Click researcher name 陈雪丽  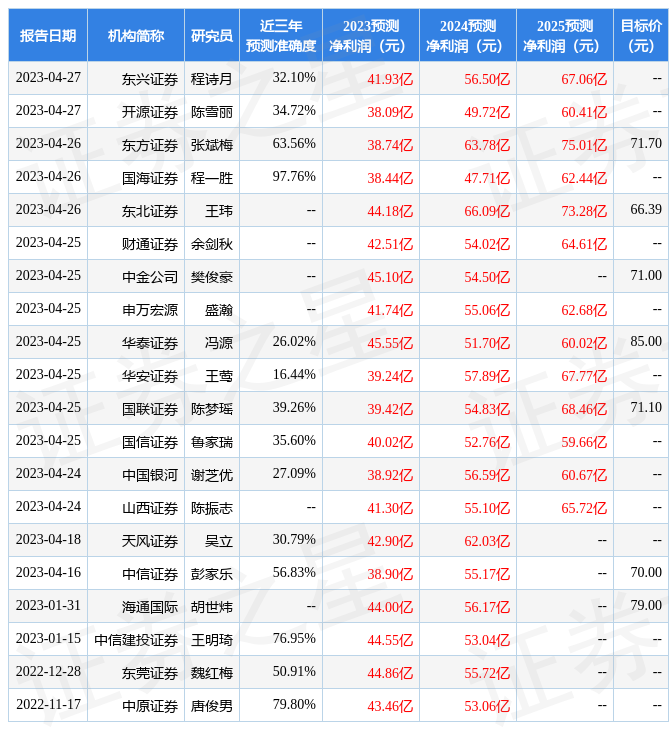pyautogui.click(x=212, y=112)
